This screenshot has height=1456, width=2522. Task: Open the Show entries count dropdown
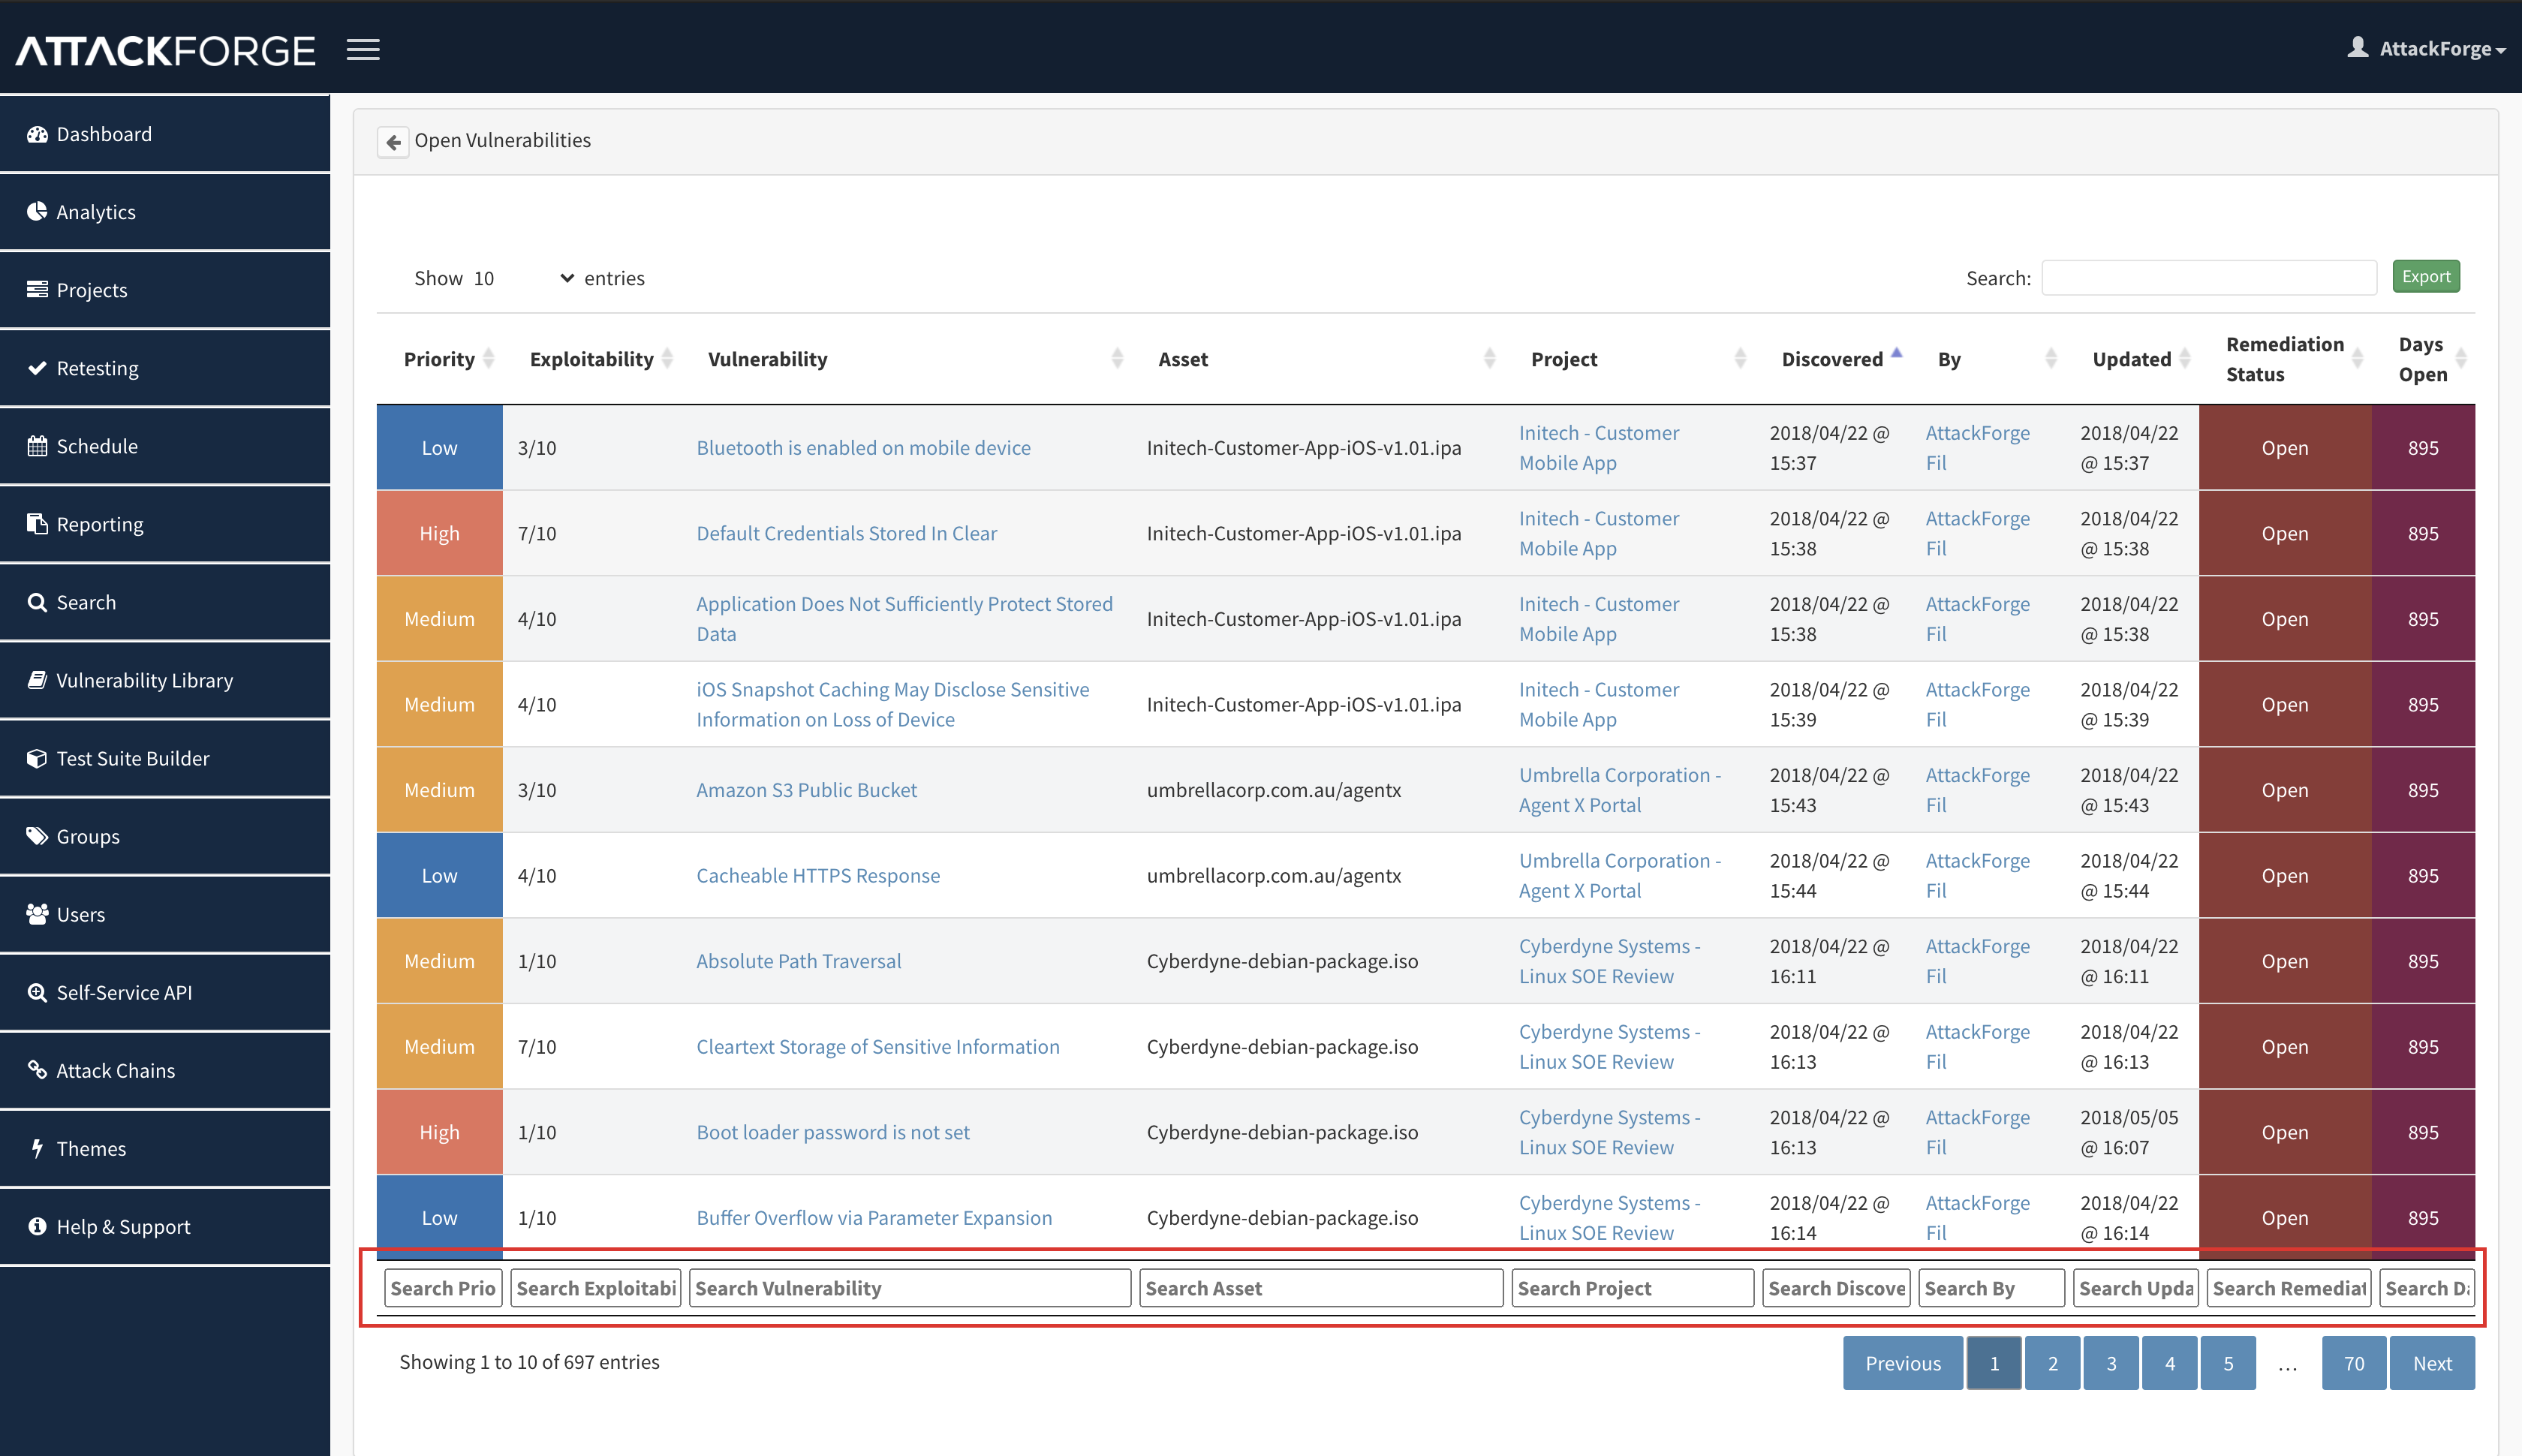(523, 278)
